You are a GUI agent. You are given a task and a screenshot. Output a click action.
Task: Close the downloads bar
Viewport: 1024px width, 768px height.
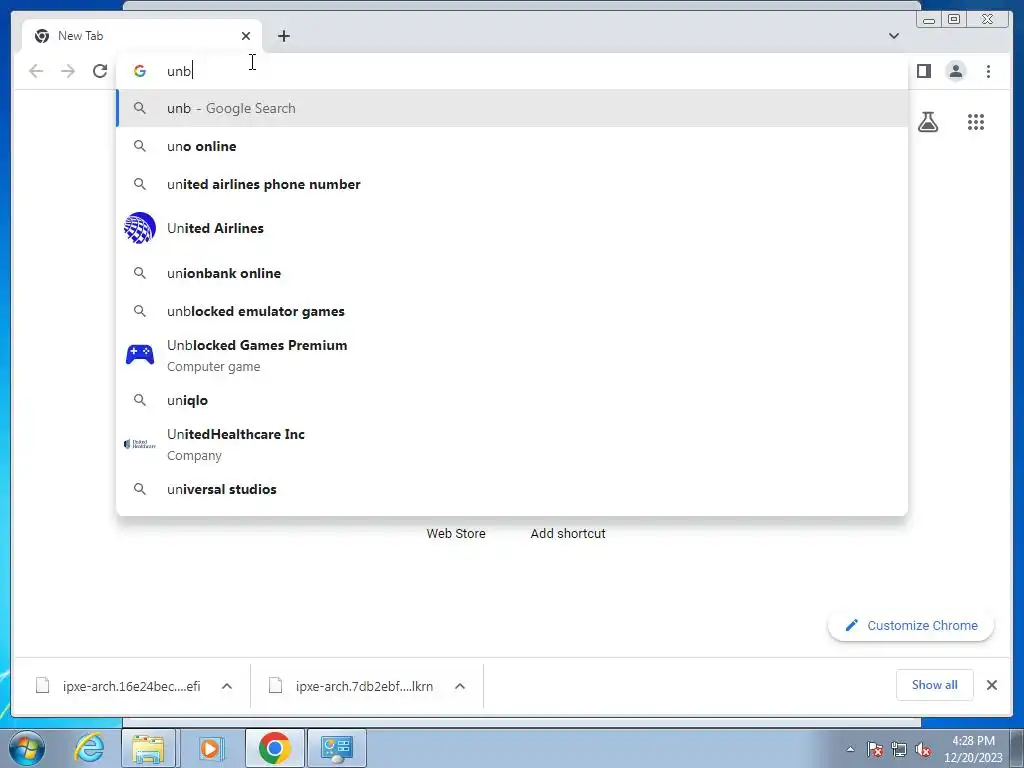pos(991,684)
